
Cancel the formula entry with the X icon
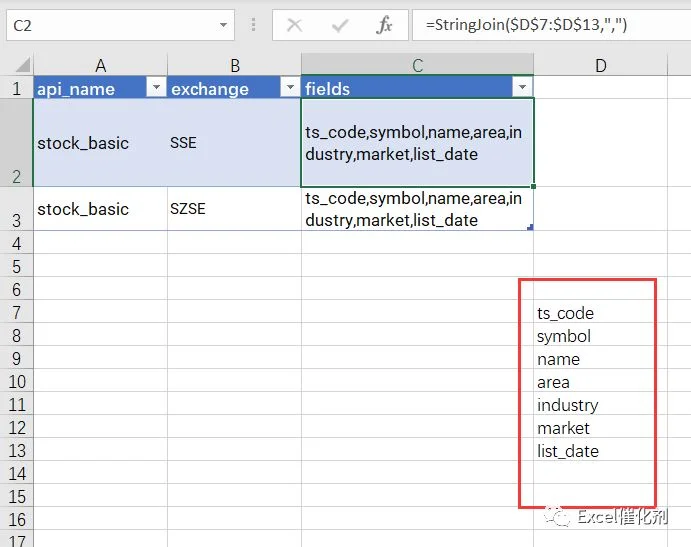click(x=294, y=25)
